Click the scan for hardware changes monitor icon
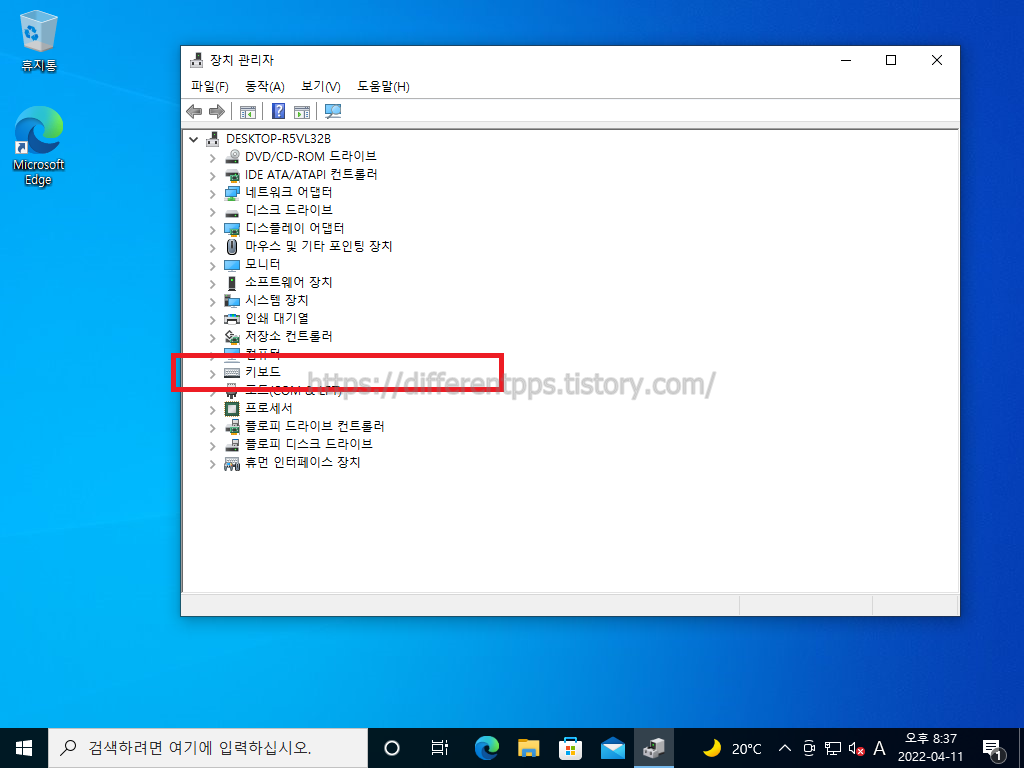The height and width of the screenshot is (768, 1024). (333, 112)
